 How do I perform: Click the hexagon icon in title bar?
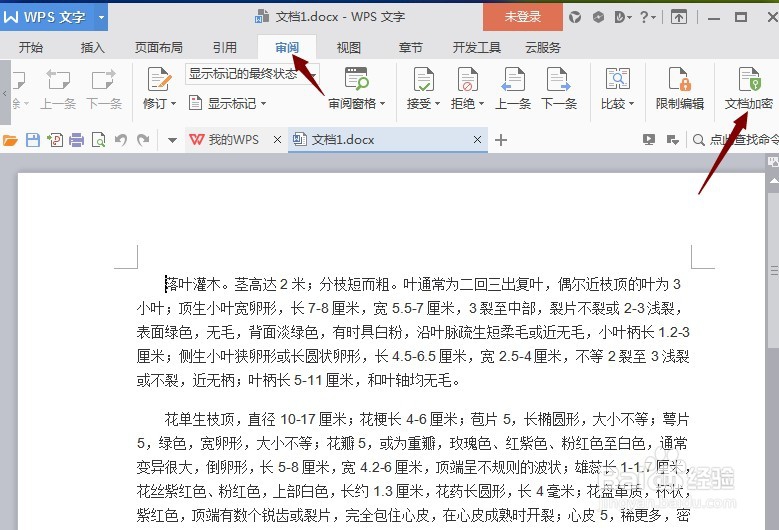tap(598, 17)
